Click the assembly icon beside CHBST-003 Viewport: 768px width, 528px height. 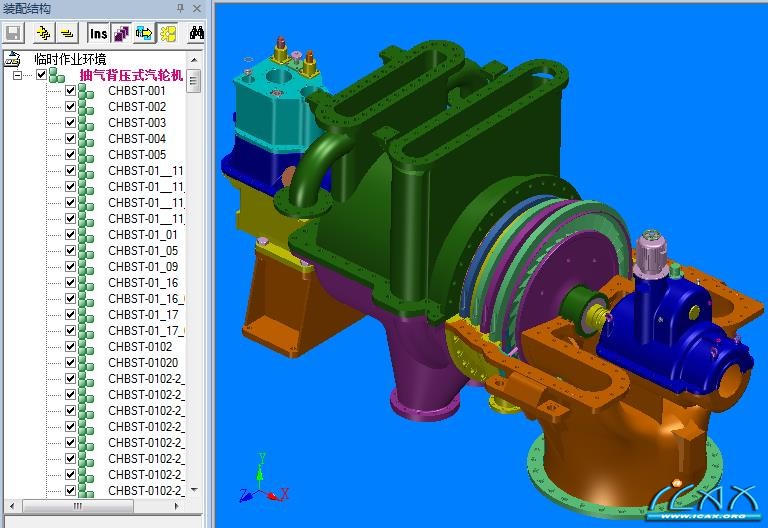[86, 123]
